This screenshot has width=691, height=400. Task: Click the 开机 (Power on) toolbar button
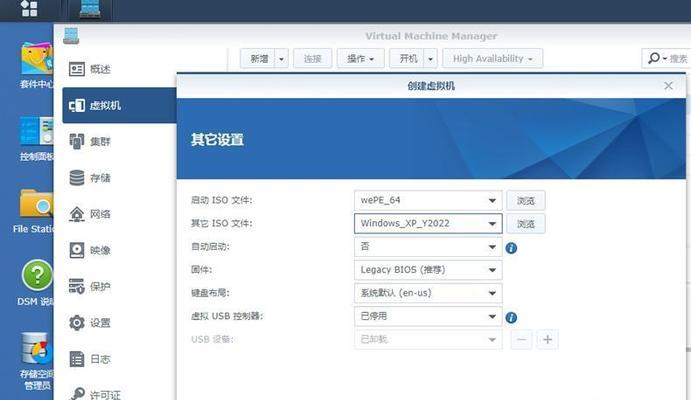[408, 59]
